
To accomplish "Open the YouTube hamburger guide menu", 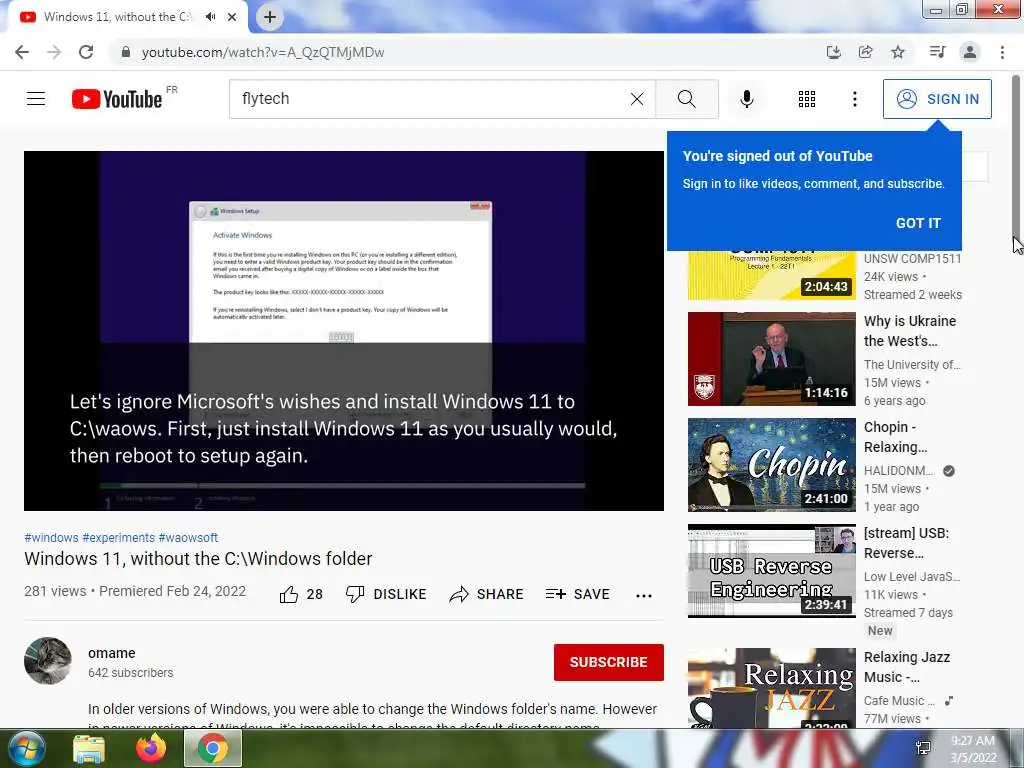I will (36, 99).
